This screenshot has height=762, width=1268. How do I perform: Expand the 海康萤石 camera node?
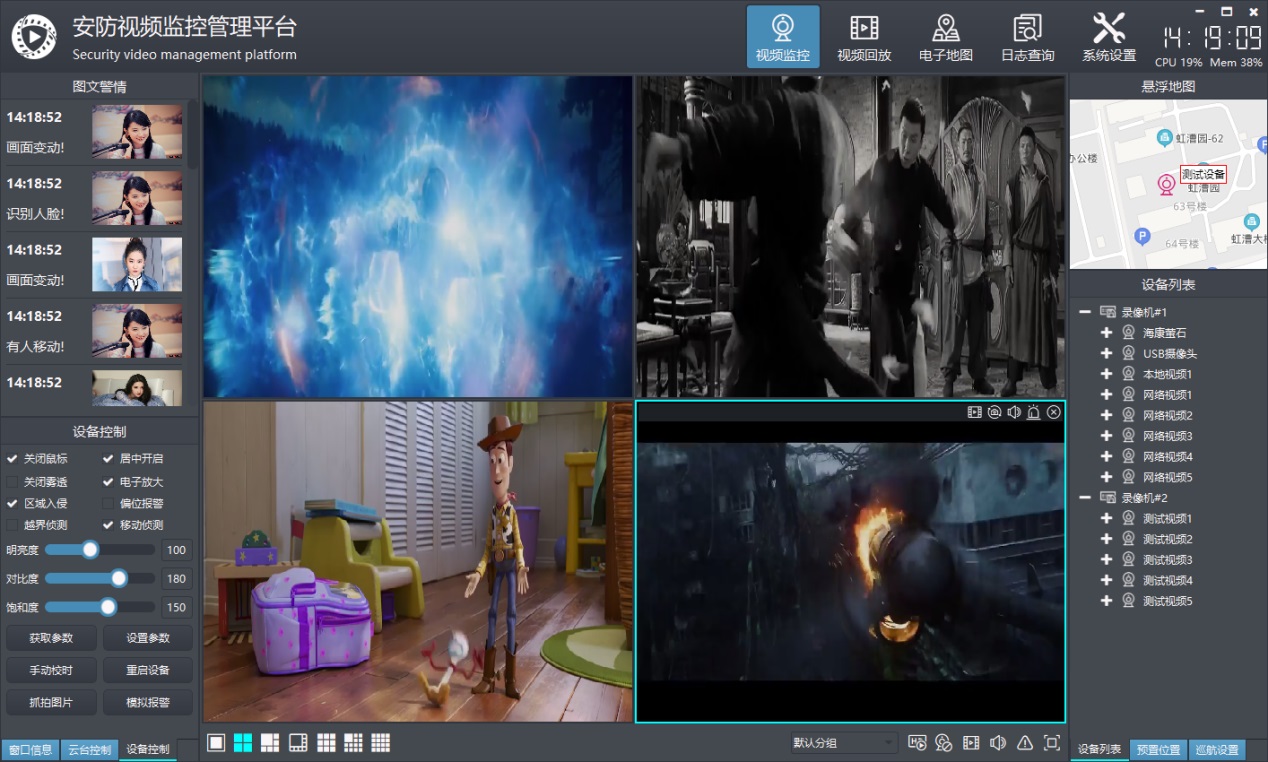coord(1106,333)
